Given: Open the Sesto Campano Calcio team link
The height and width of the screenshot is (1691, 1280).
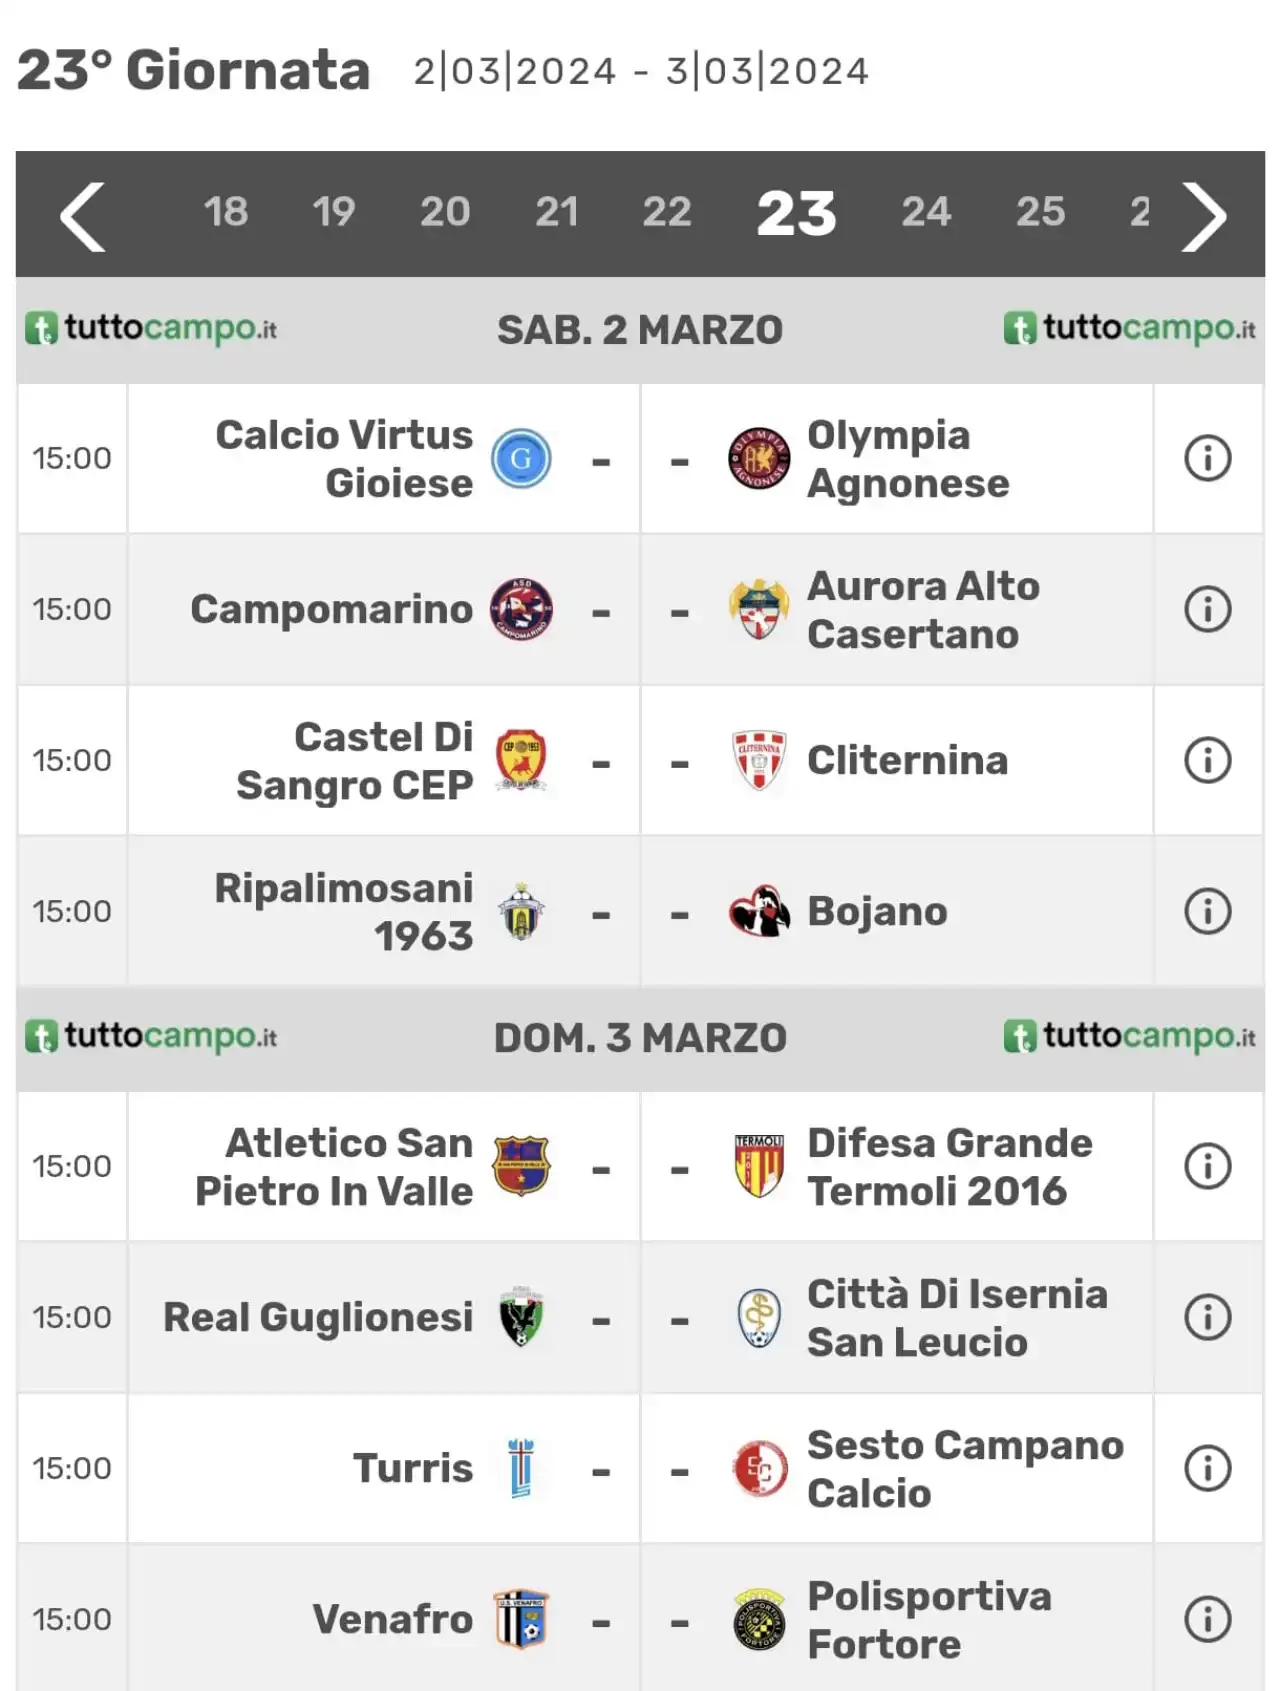Looking at the screenshot, I should (x=965, y=1468).
